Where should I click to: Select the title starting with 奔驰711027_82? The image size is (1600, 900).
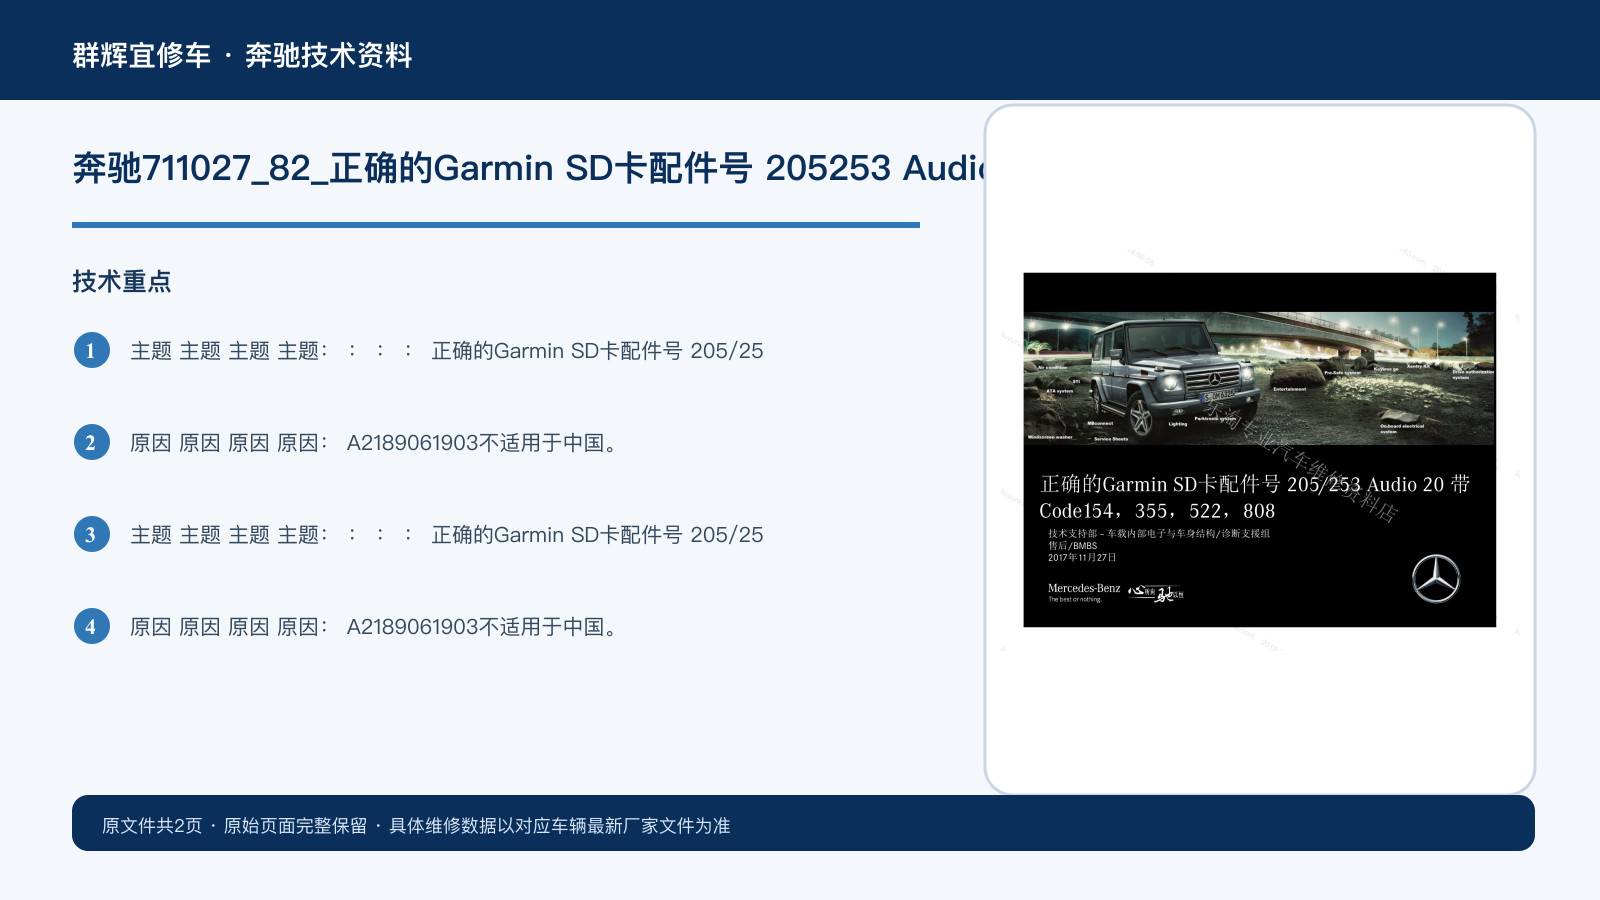pos(528,168)
